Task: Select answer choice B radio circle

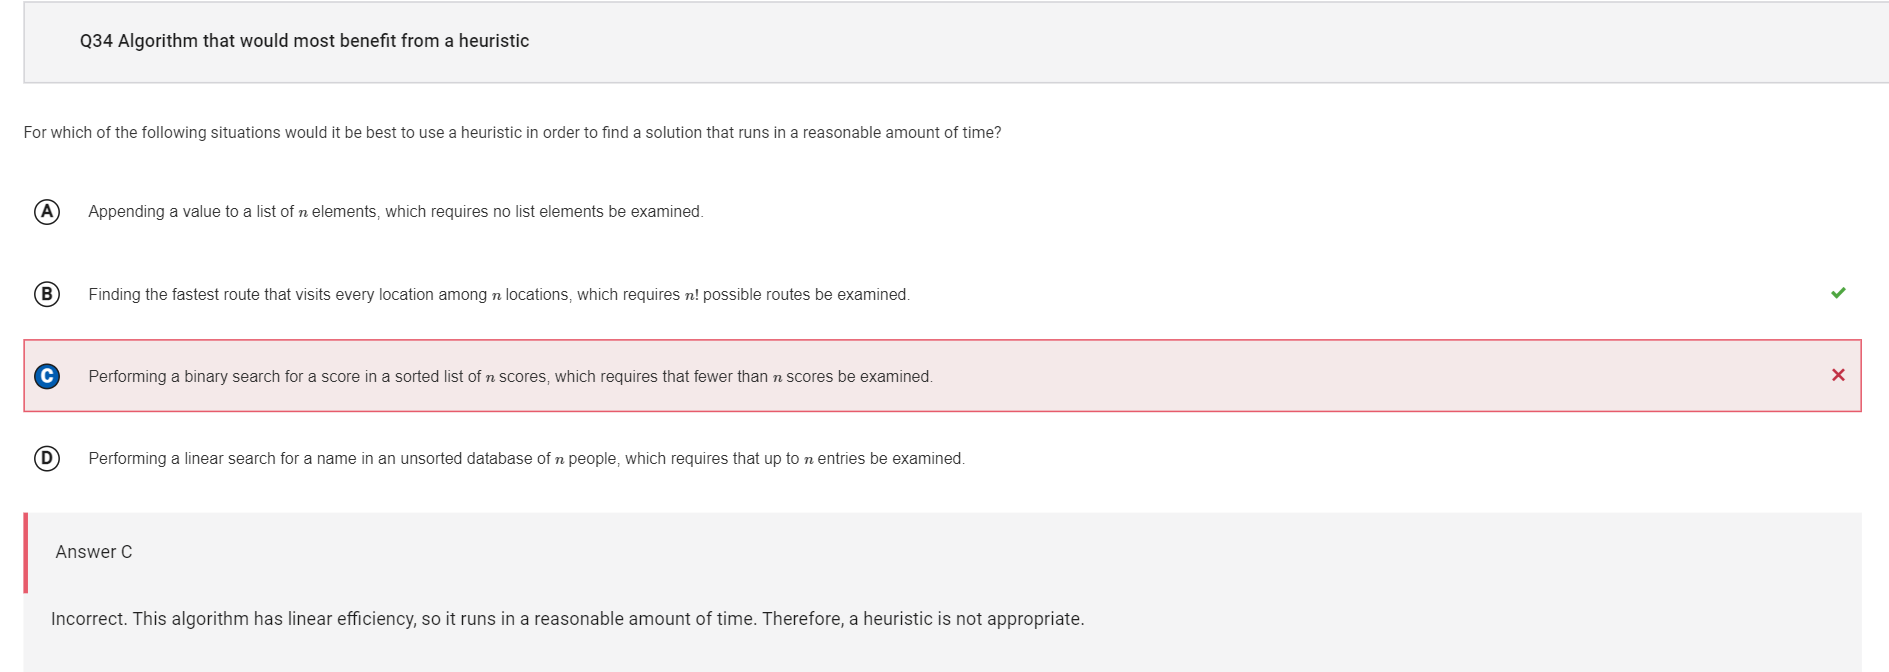Action: 47,294
